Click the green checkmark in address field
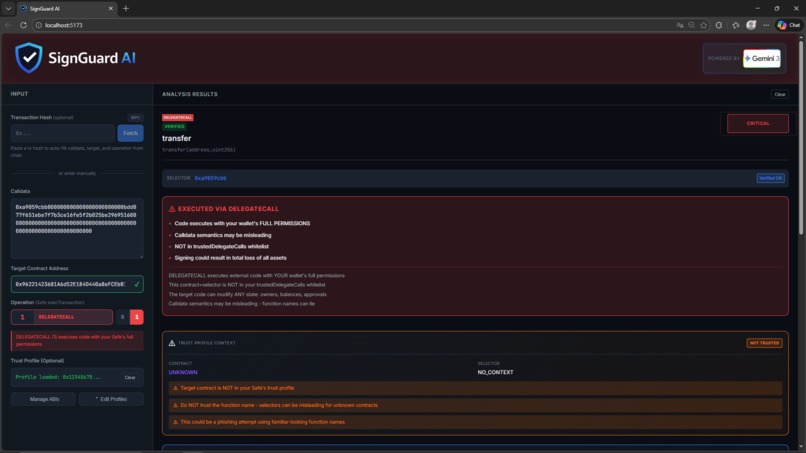Screen dimensions: 806x453 click(x=137, y=284)
